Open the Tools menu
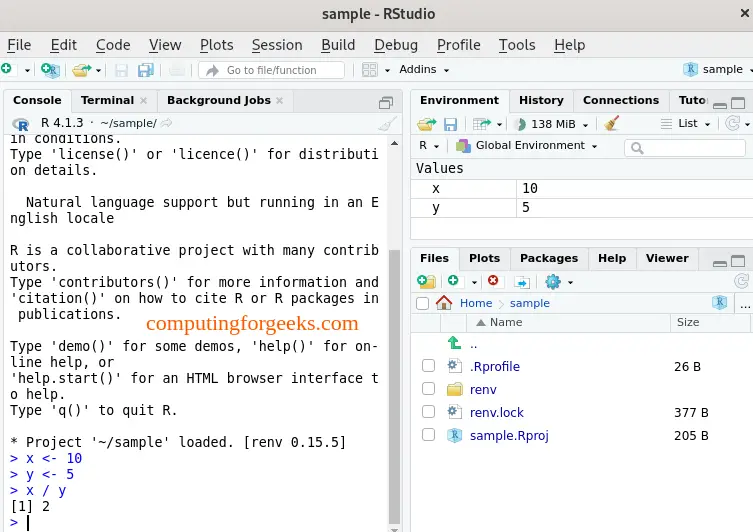The image size is (753, 532). (x=517, y=45)
